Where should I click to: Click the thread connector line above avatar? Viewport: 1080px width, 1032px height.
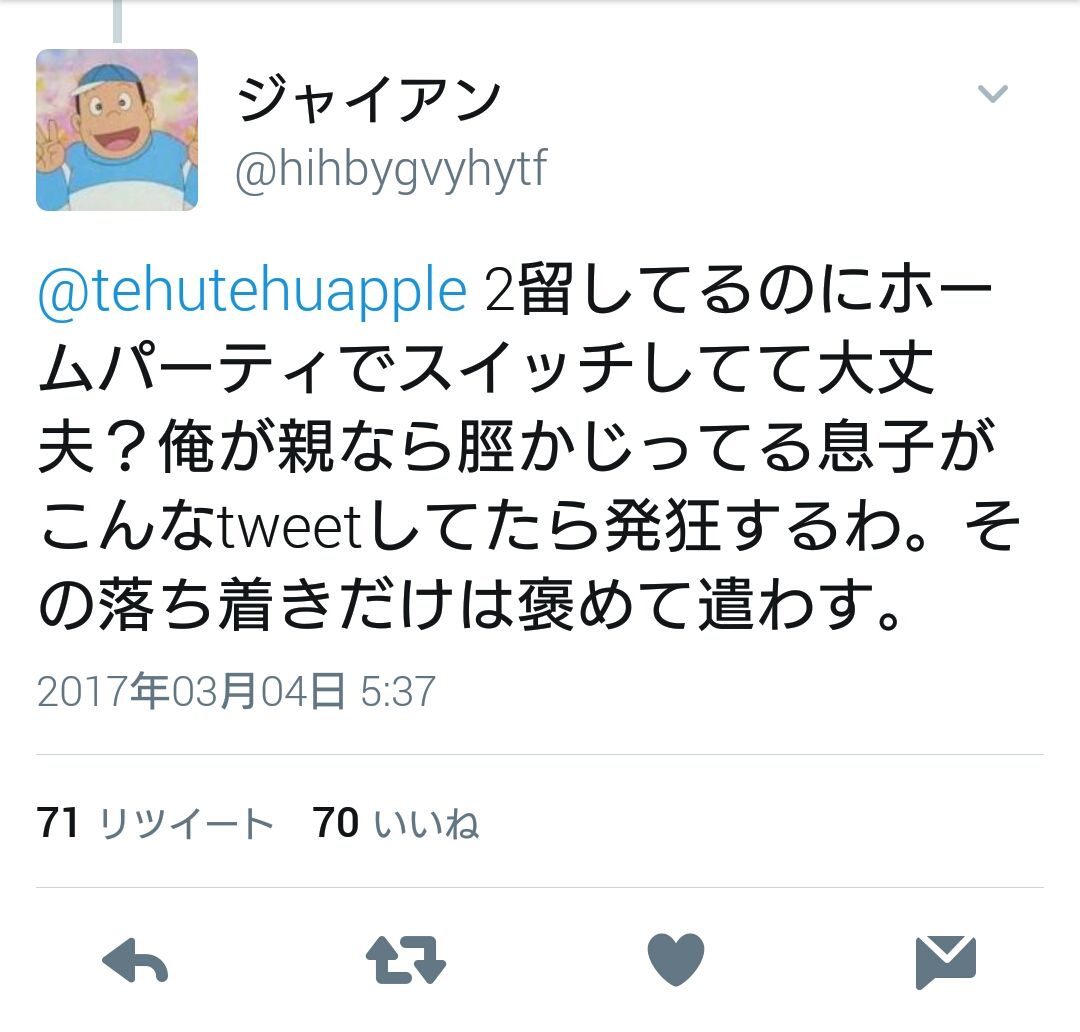click(117, 21)
